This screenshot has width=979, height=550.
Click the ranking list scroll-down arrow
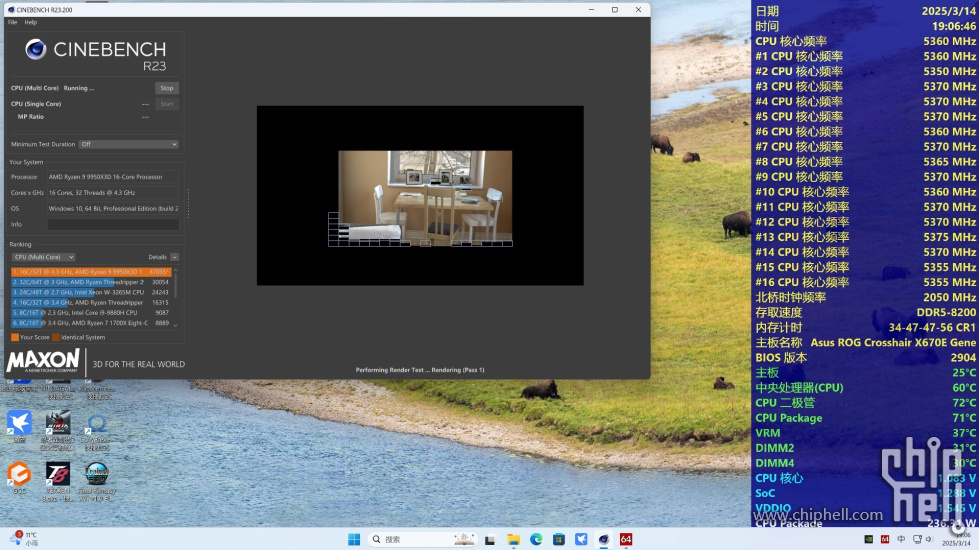point(175,325)
